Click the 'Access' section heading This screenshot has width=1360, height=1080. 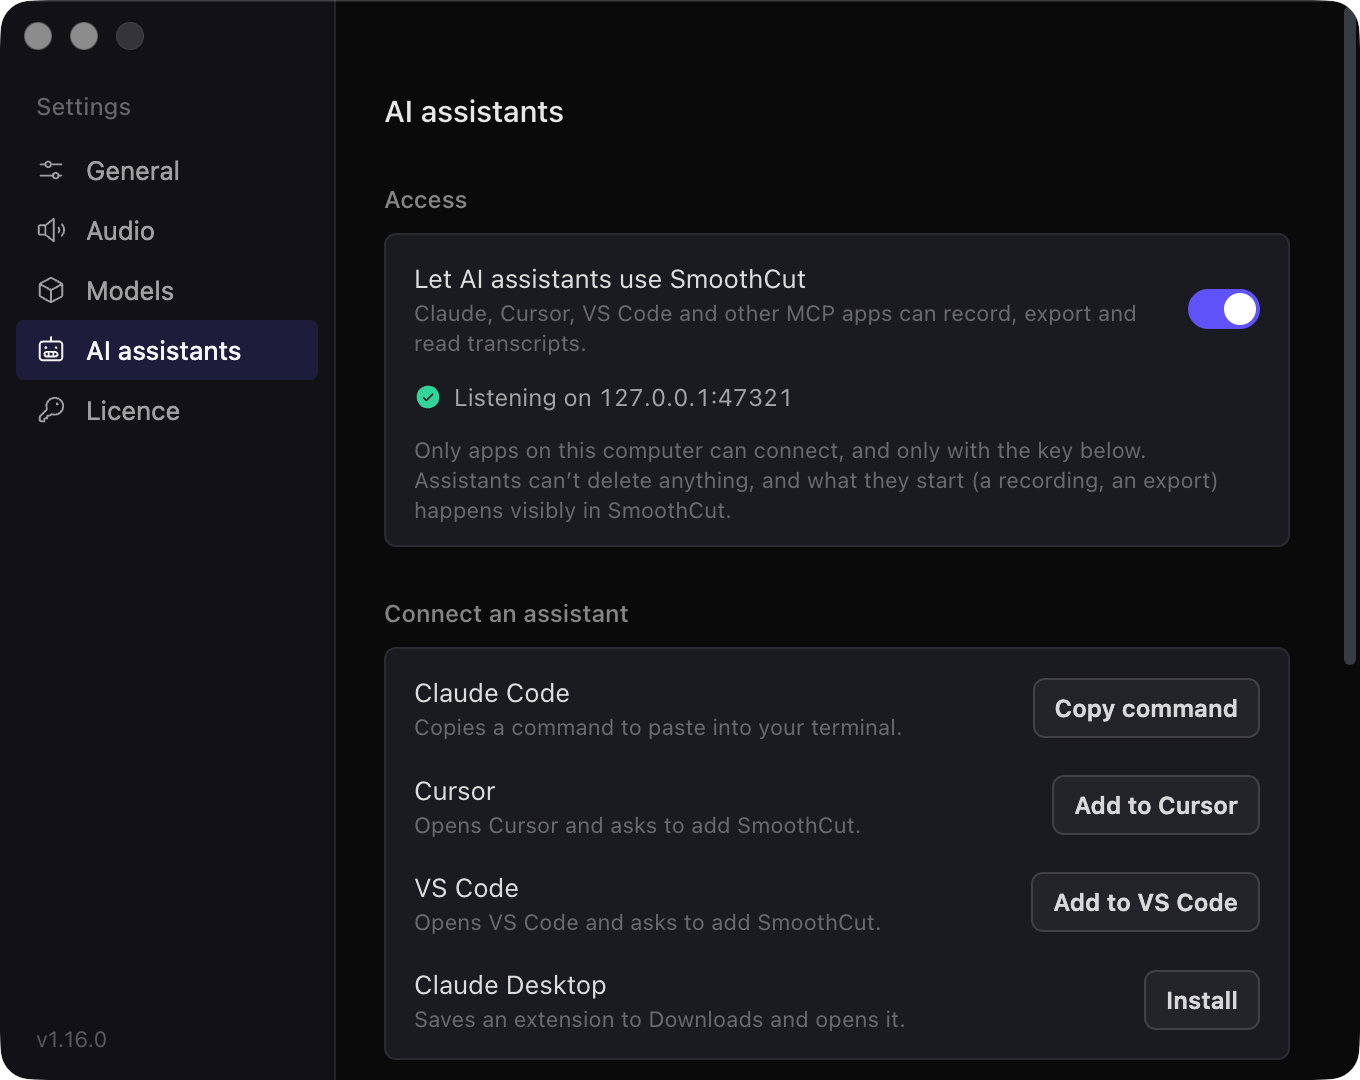(x=426, y=200)
